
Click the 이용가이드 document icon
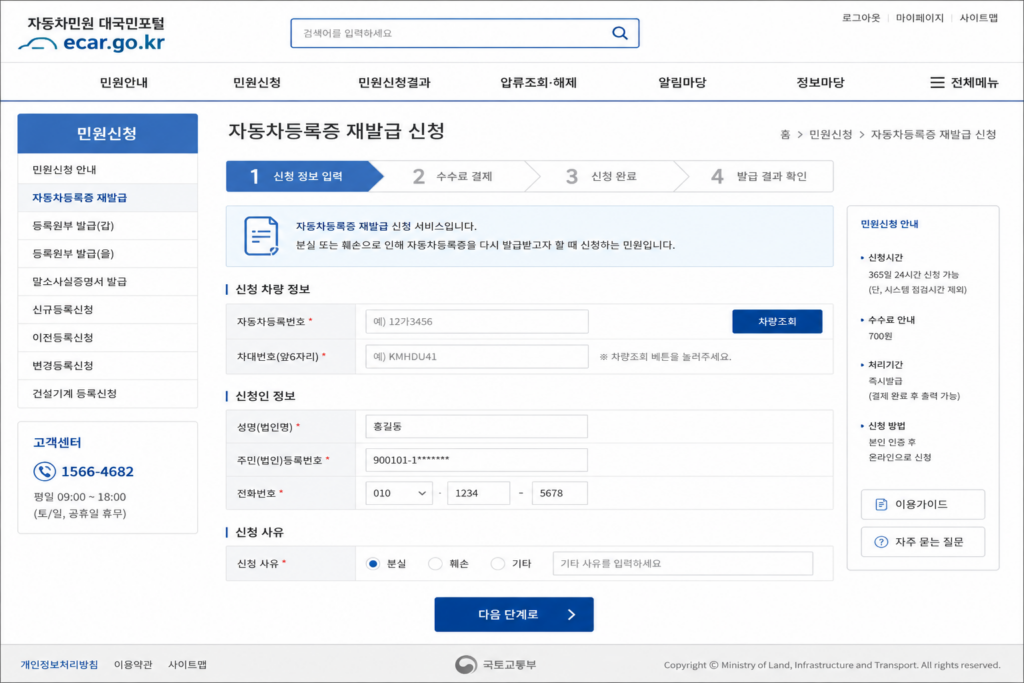(881, 504)
